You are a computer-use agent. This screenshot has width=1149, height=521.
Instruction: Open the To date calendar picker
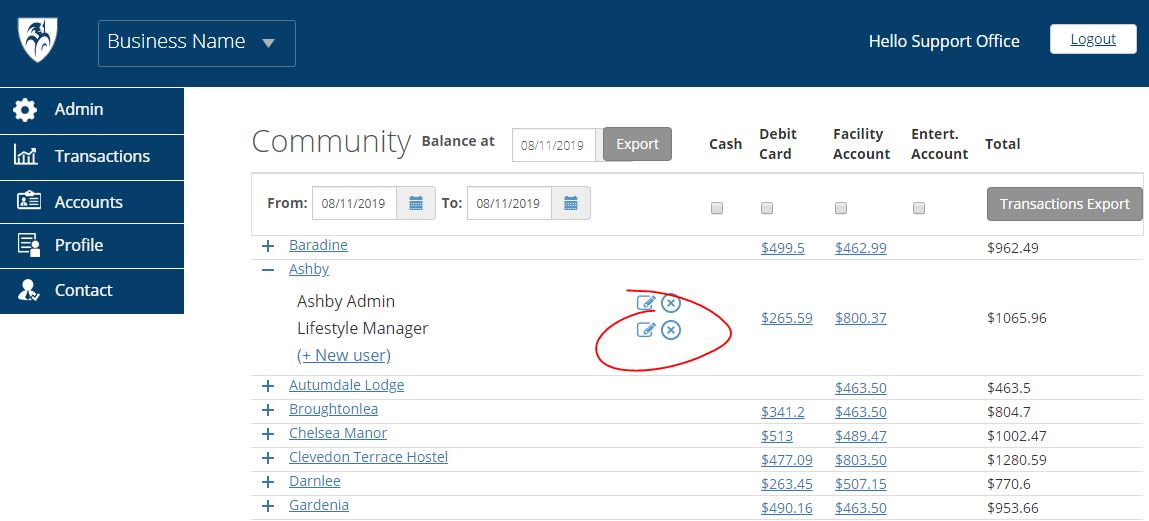click(571, 203)
